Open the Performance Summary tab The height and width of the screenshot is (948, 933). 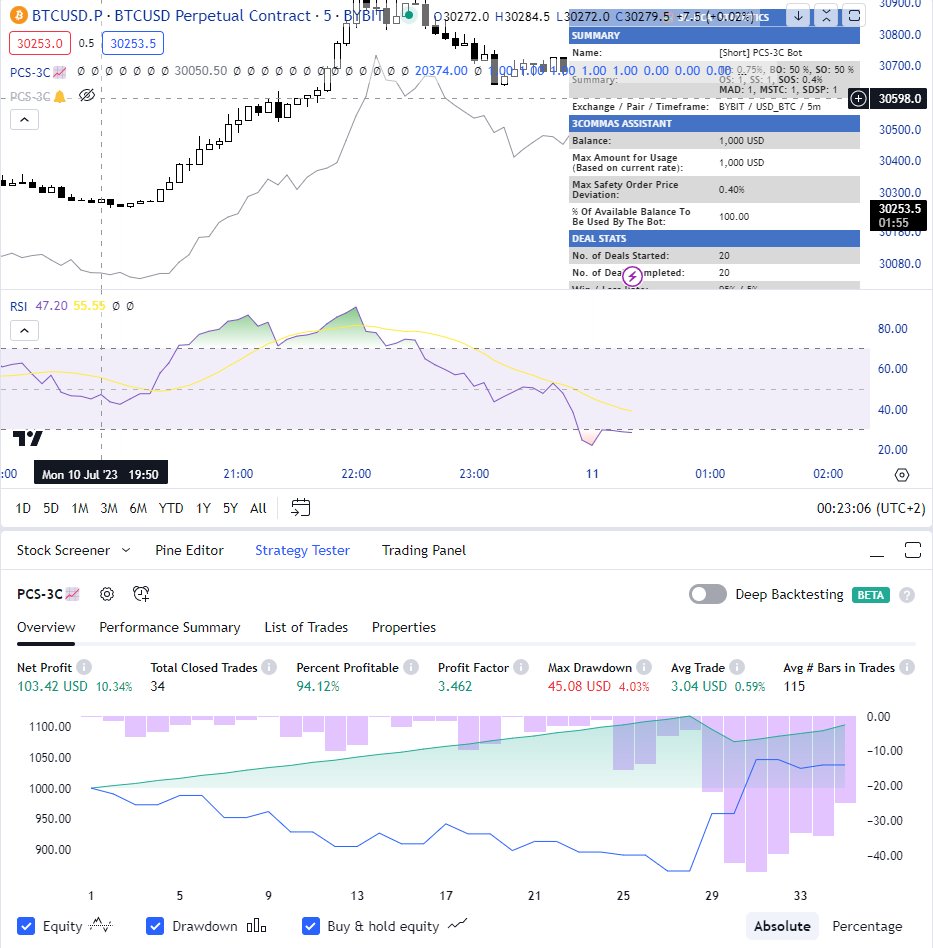point(169,628)
